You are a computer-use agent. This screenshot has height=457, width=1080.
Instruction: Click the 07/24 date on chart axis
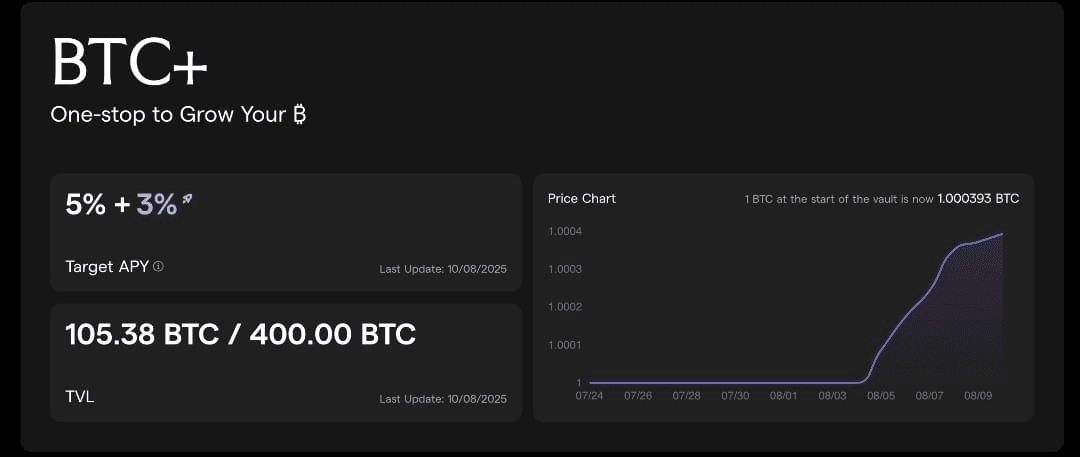590,396
